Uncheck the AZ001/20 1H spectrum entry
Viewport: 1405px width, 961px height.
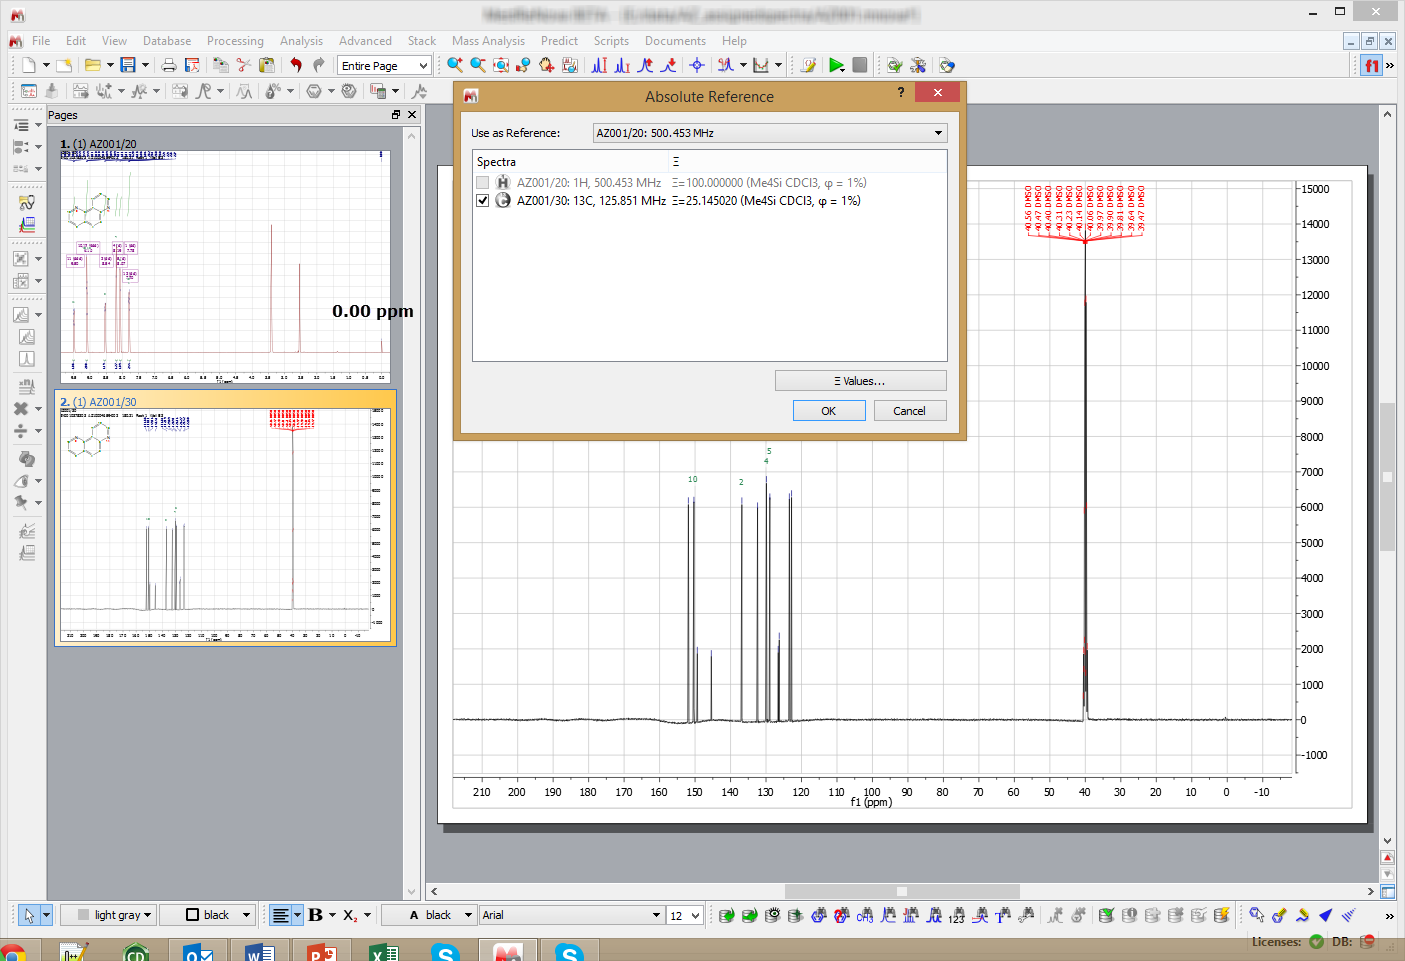(x=483, y=182)
